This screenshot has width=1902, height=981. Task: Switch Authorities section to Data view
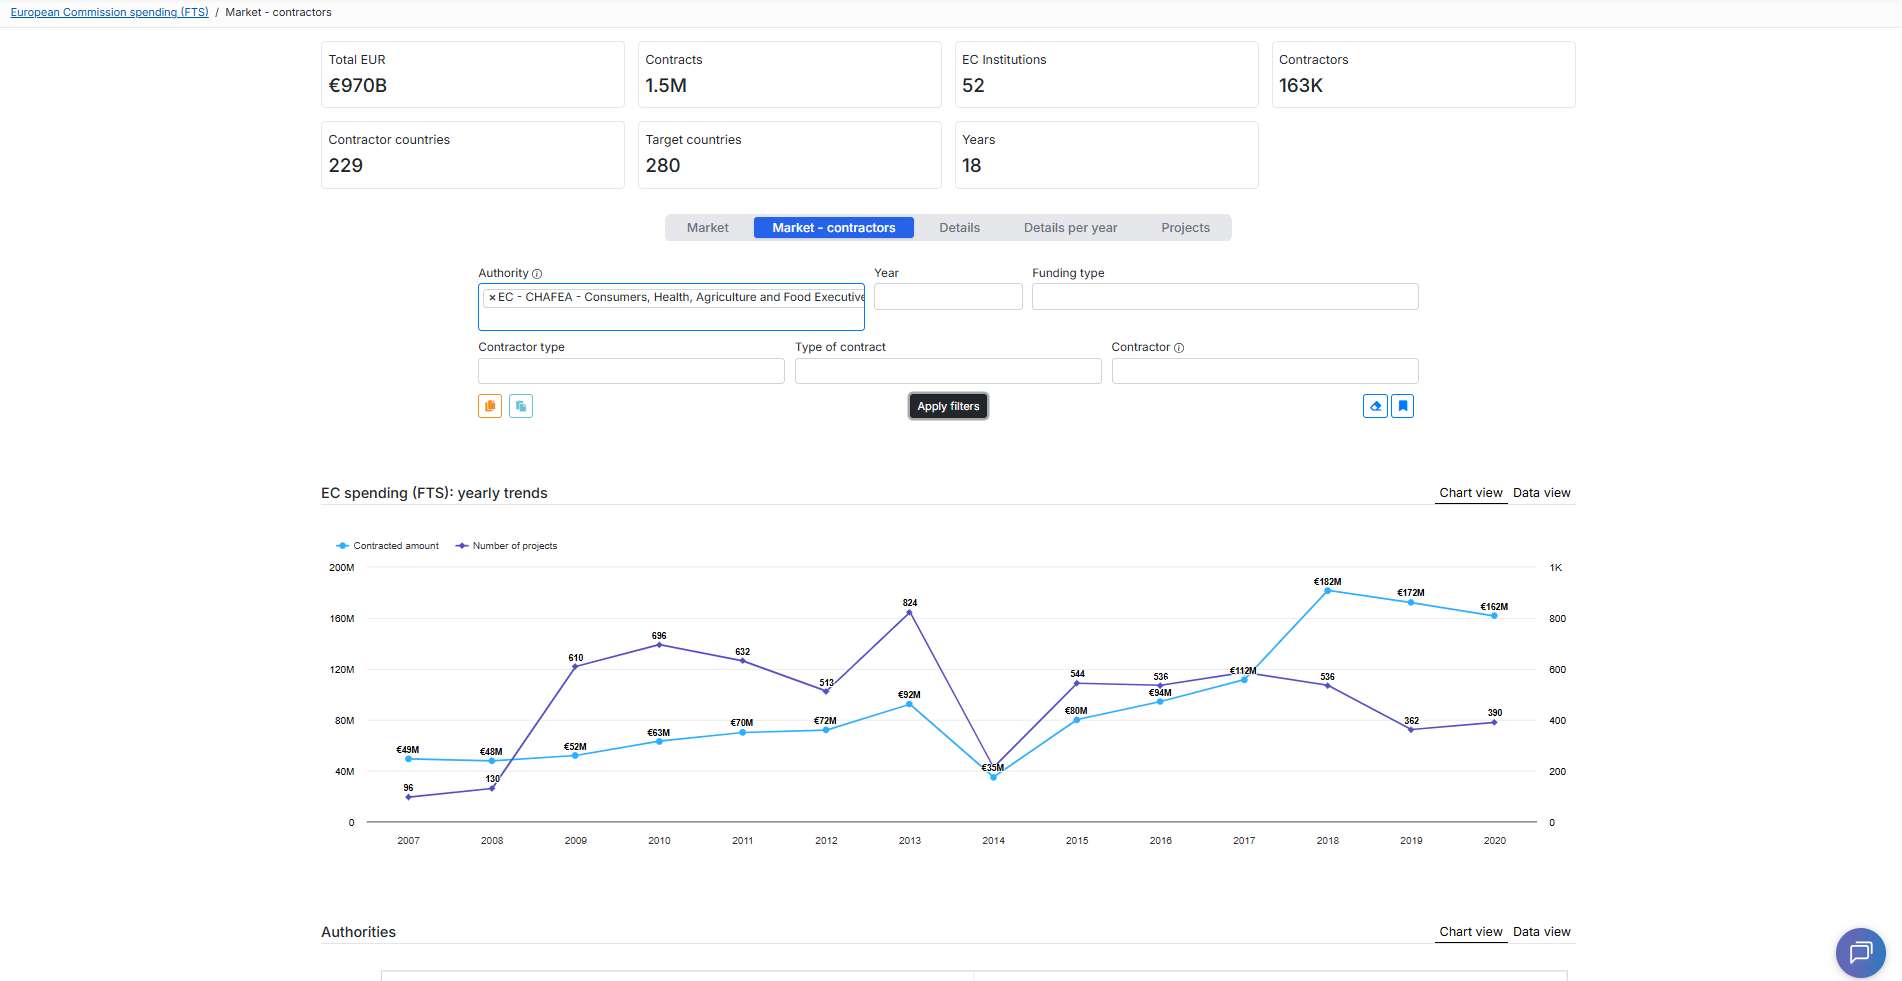[1541, 932]
